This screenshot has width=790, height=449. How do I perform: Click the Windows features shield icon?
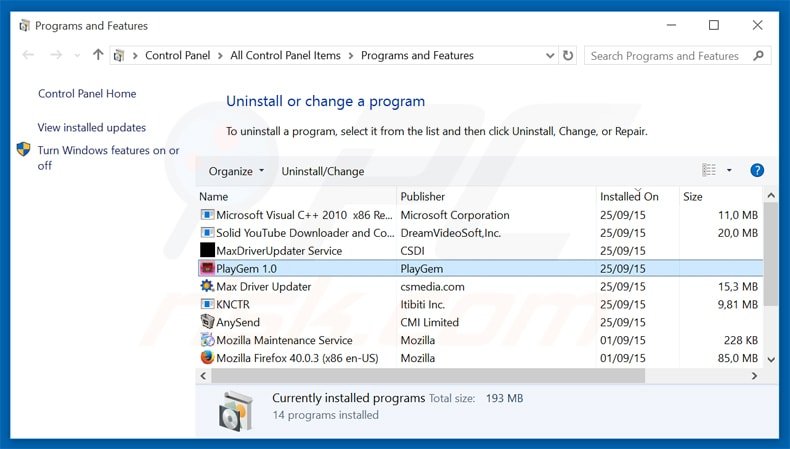coord(23,149)
